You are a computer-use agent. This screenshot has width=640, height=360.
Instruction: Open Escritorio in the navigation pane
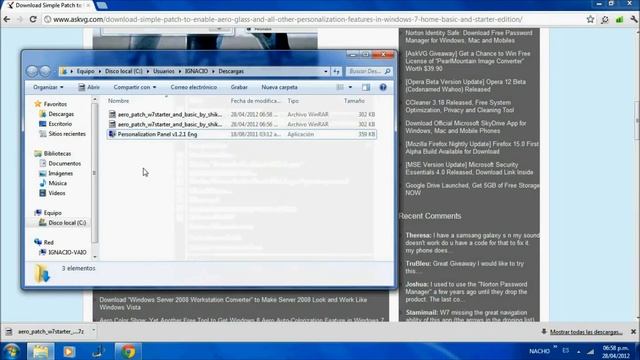[x=56, y=124]
